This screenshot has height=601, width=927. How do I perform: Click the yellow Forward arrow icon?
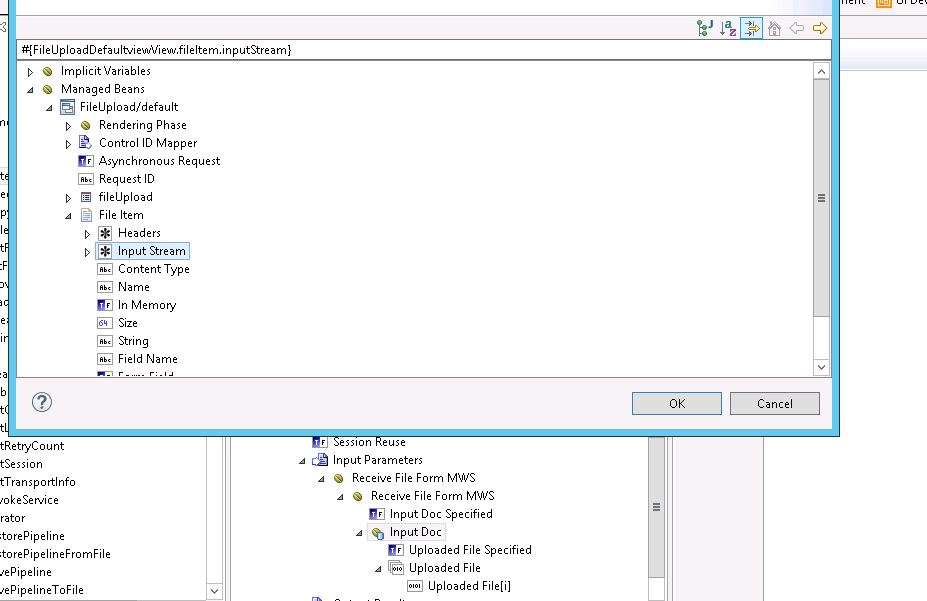820,28
